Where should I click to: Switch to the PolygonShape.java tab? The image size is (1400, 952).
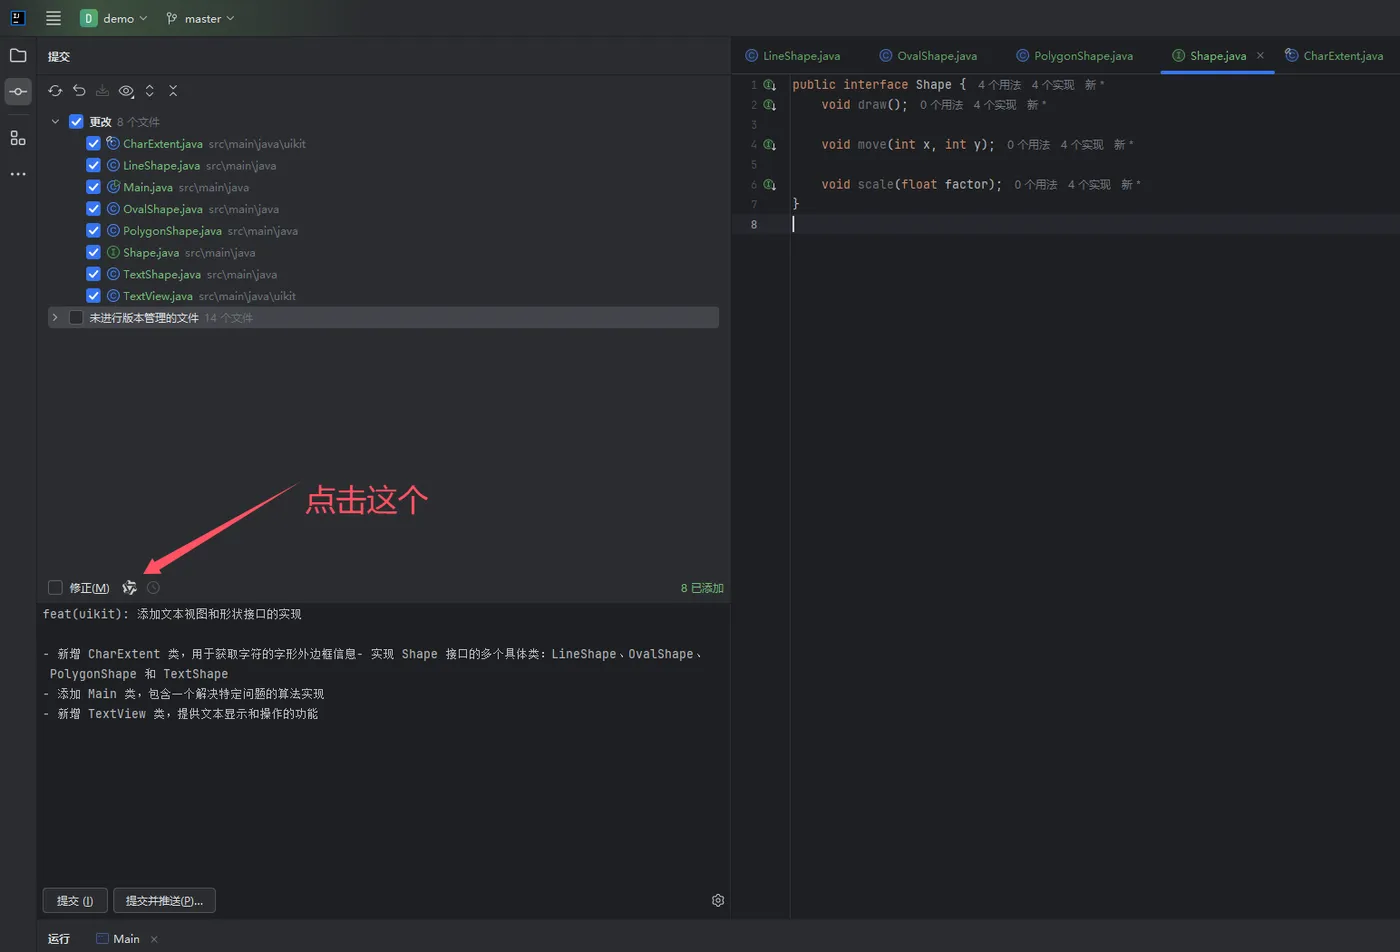[x=1074, y=56]
